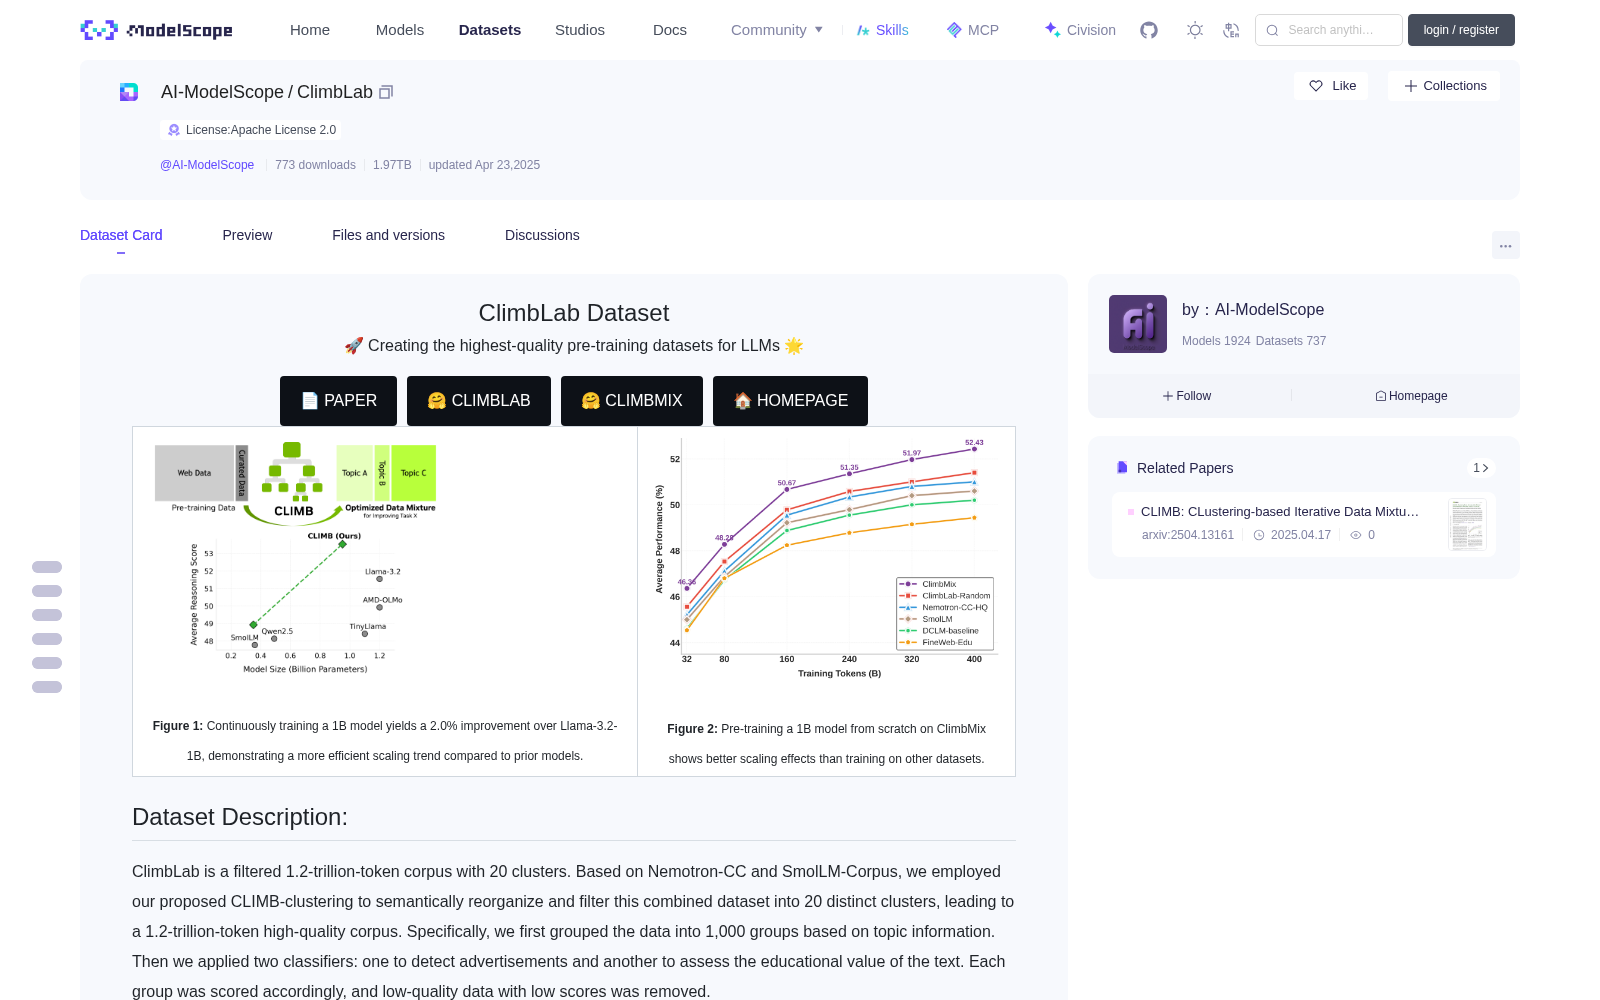Switch to the Discussions tab

tap(542, 235)
